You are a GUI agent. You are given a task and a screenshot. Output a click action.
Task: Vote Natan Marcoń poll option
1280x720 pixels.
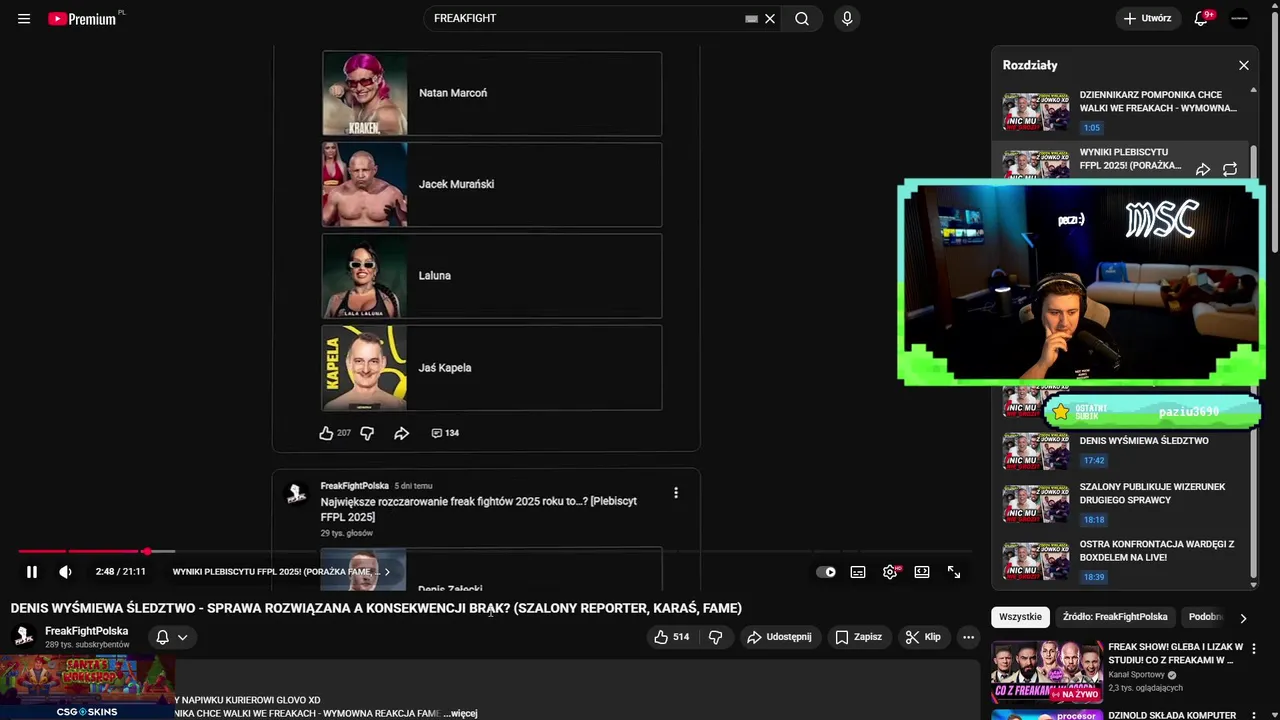coord(492,93)
